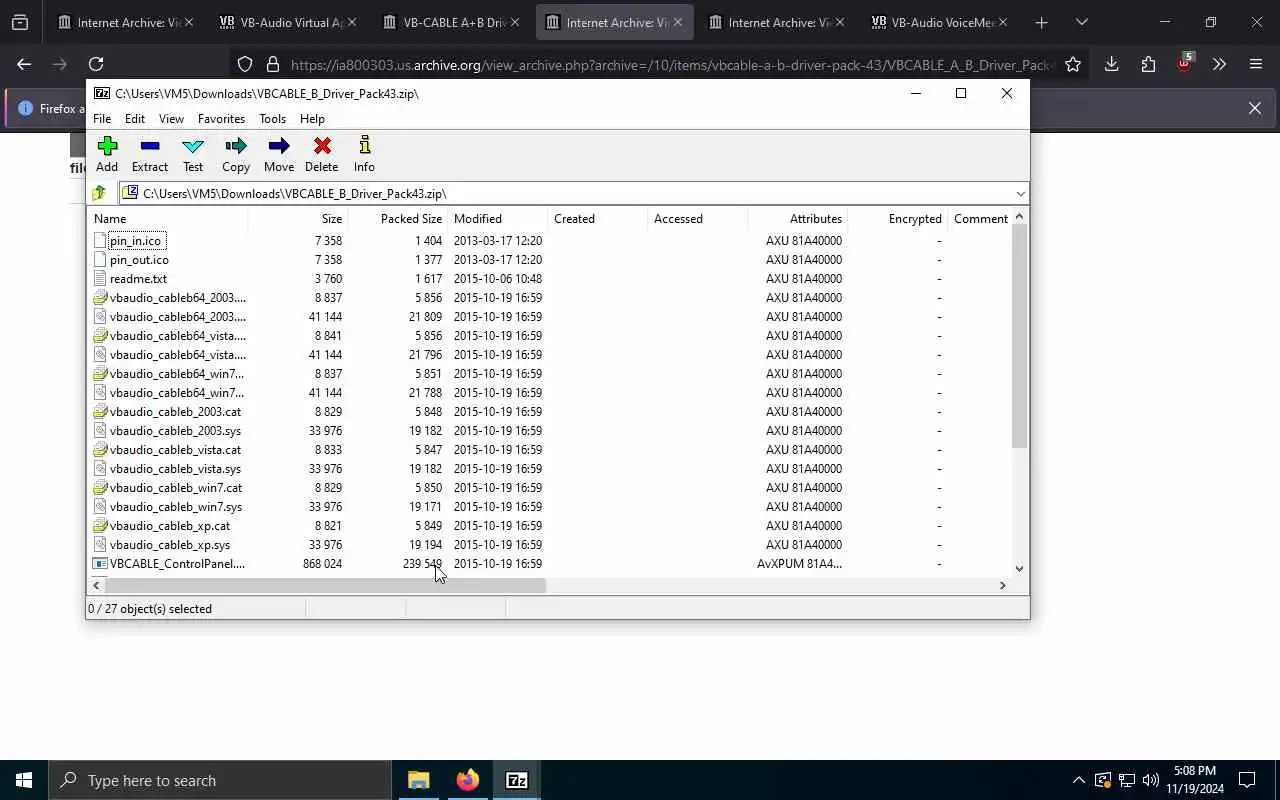The width and height of the screenshot is (1280, 800).
Task: Select the readme.txt file
Action: point(138,278)
